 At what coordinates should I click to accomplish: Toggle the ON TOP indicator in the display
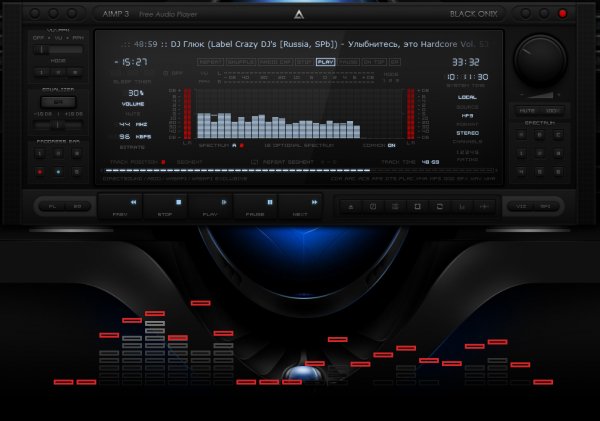pyautogui.click(x=374, y=62)
